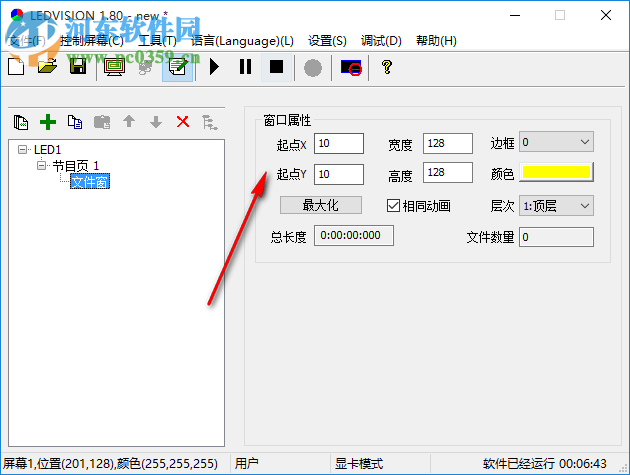Viewport: 630px width, 475px height.
Task: Click the greyed-out paste icon
Action: [102, 122]
